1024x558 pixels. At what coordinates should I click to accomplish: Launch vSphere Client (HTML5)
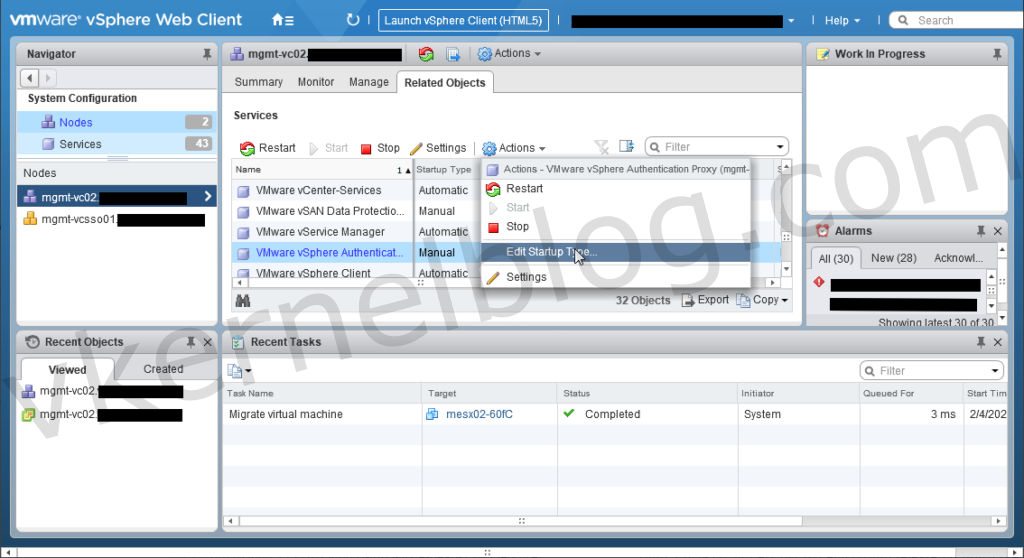click(x=463, y=20)
